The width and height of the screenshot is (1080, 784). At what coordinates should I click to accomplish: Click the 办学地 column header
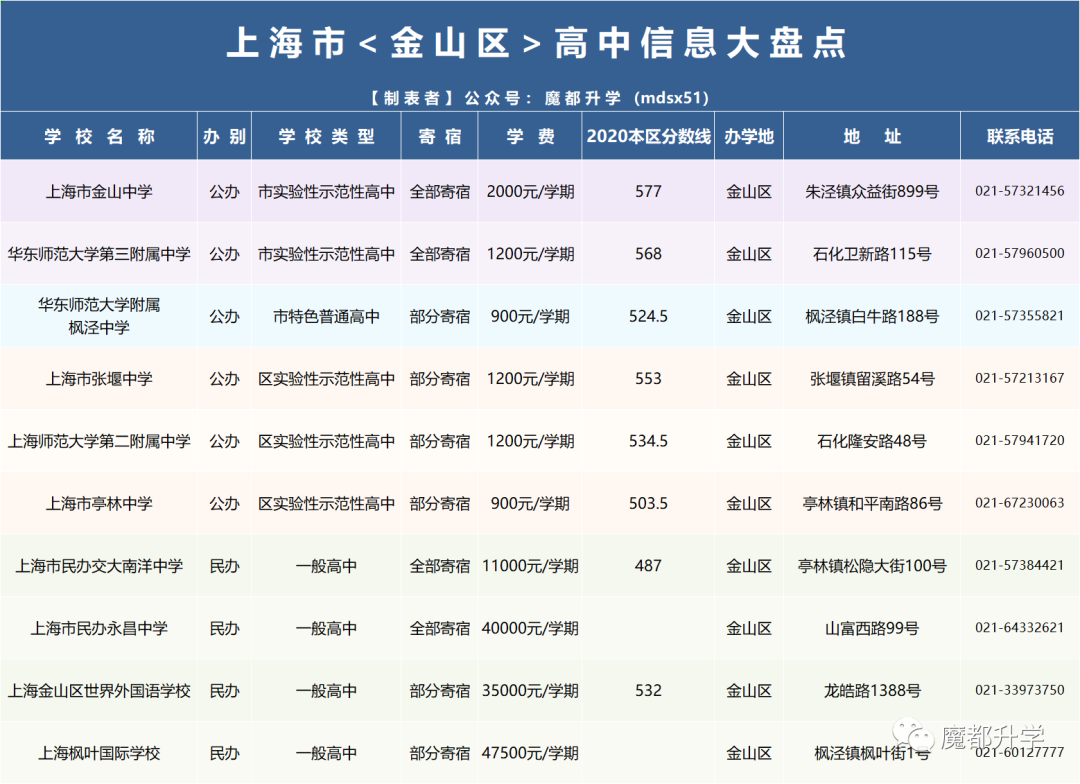tap(749, 136)
